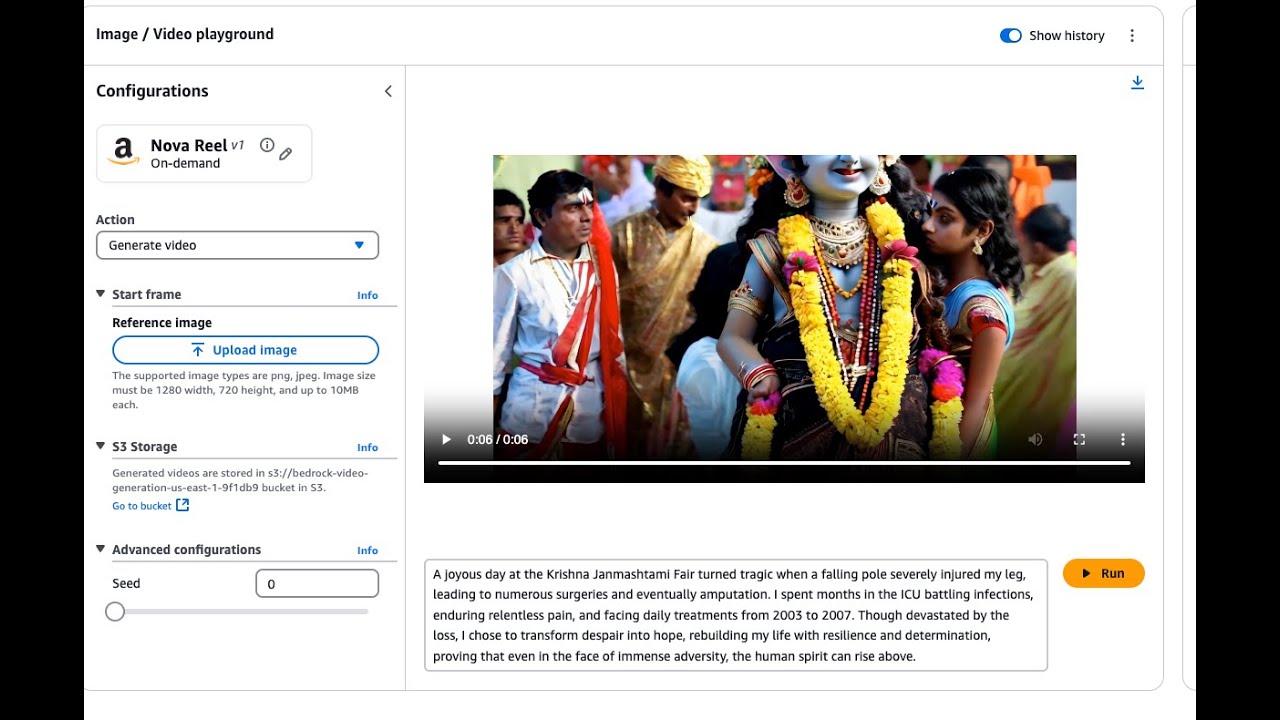Viewport: 1280px width, 720px height.
Task: Click the Image / Video playground title
Action: 185,34
